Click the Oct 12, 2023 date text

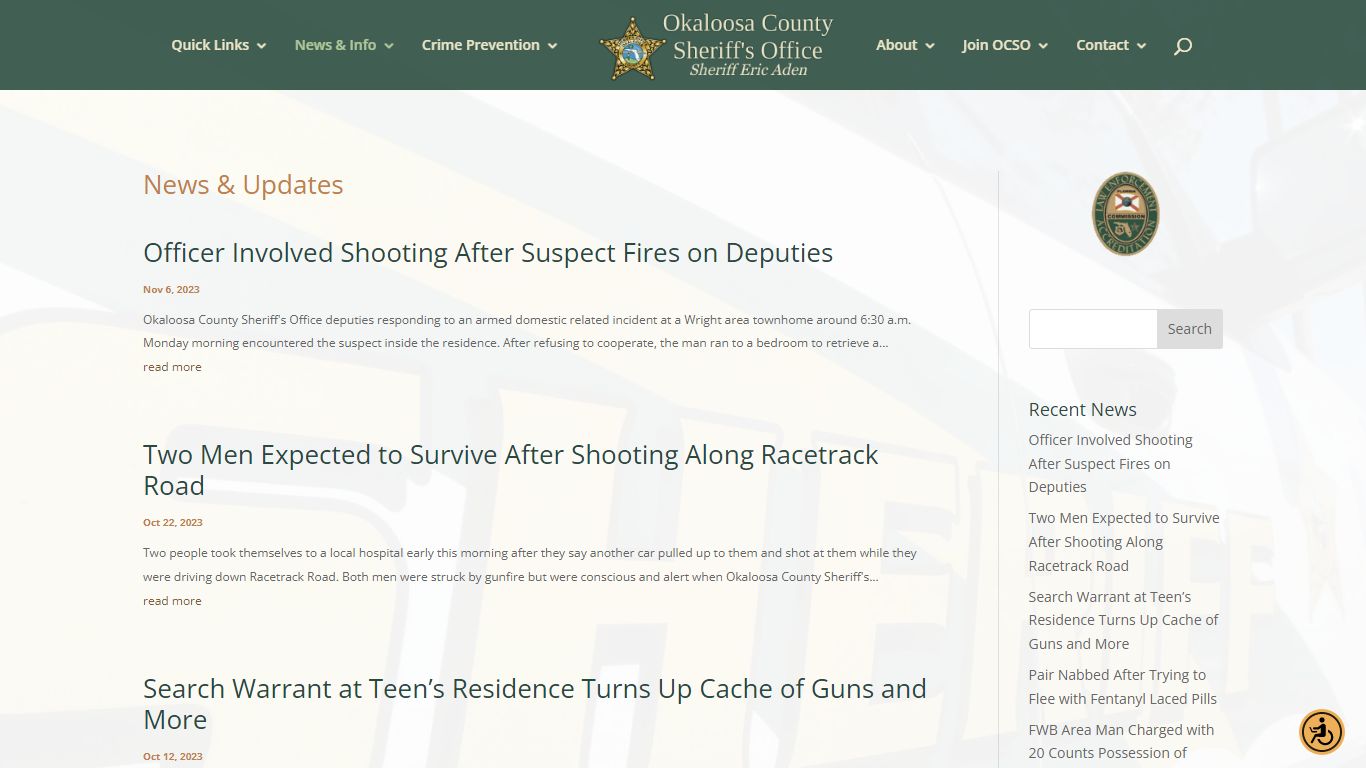click(173, 756)
